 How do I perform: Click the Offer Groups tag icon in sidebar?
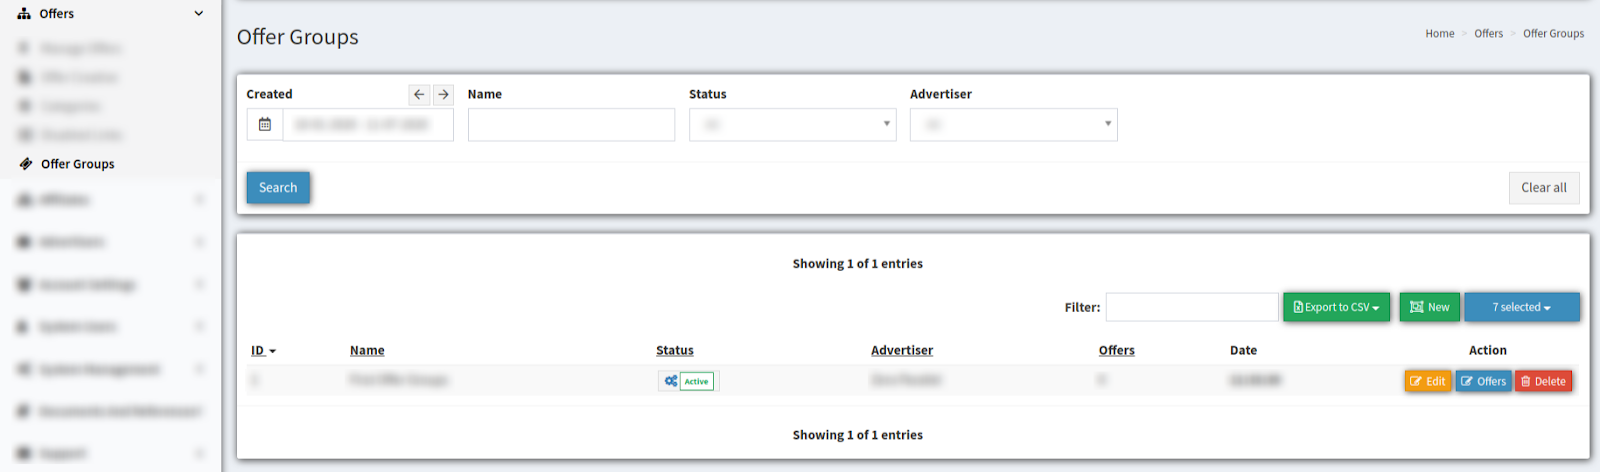pyautogui.click(x=26, y=164)
